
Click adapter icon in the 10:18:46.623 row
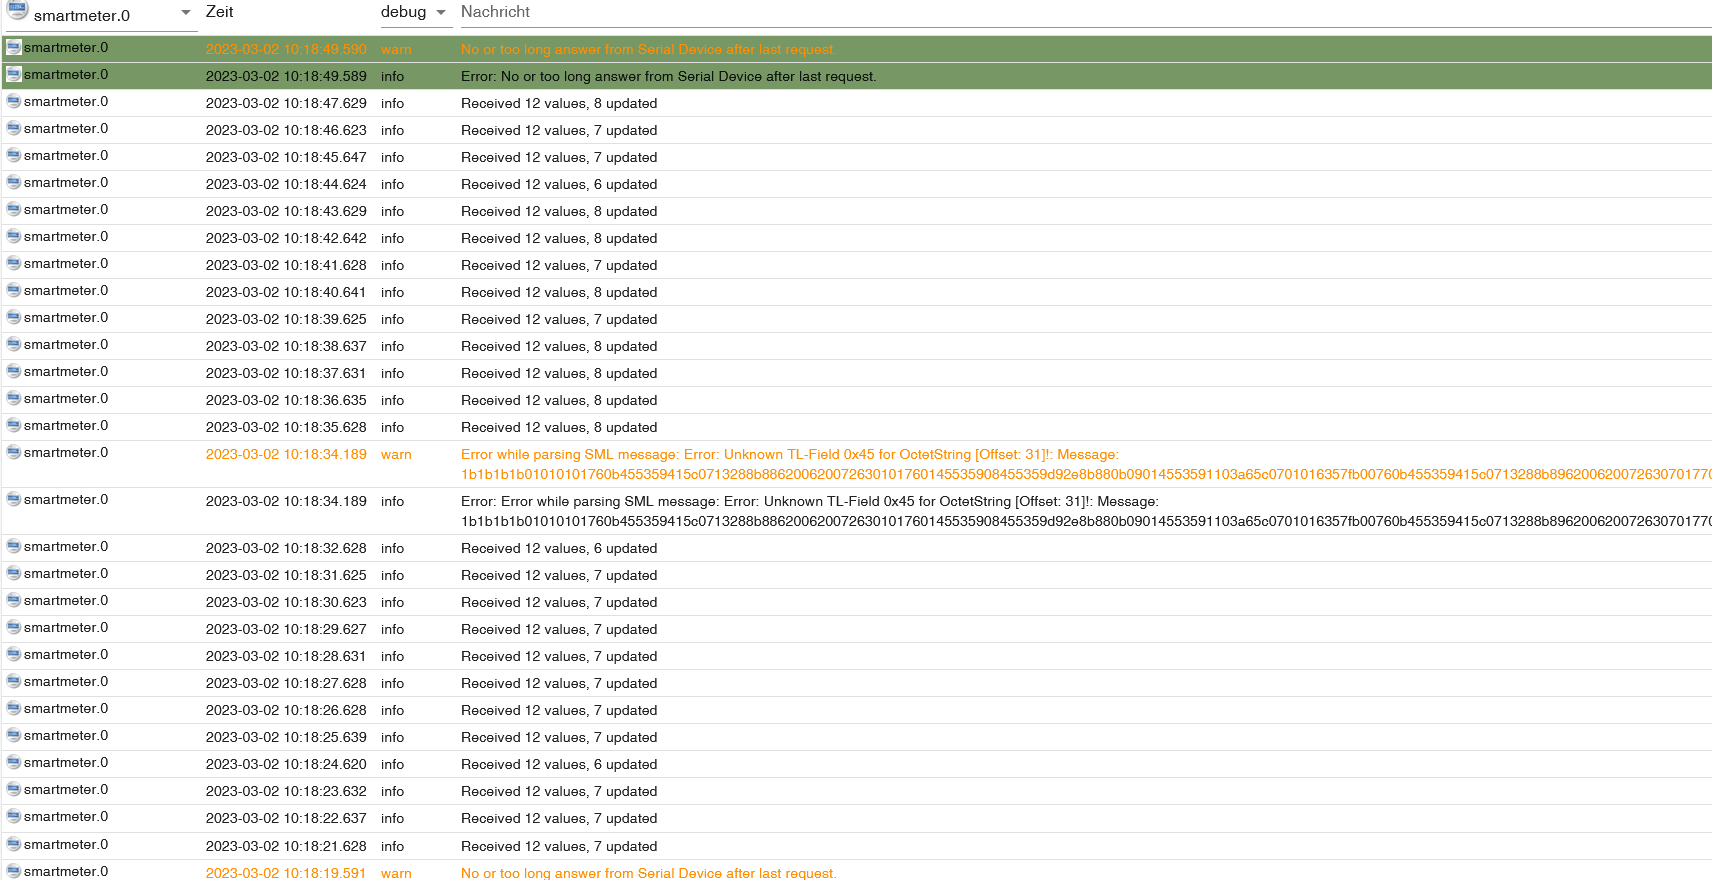(14, 128)
